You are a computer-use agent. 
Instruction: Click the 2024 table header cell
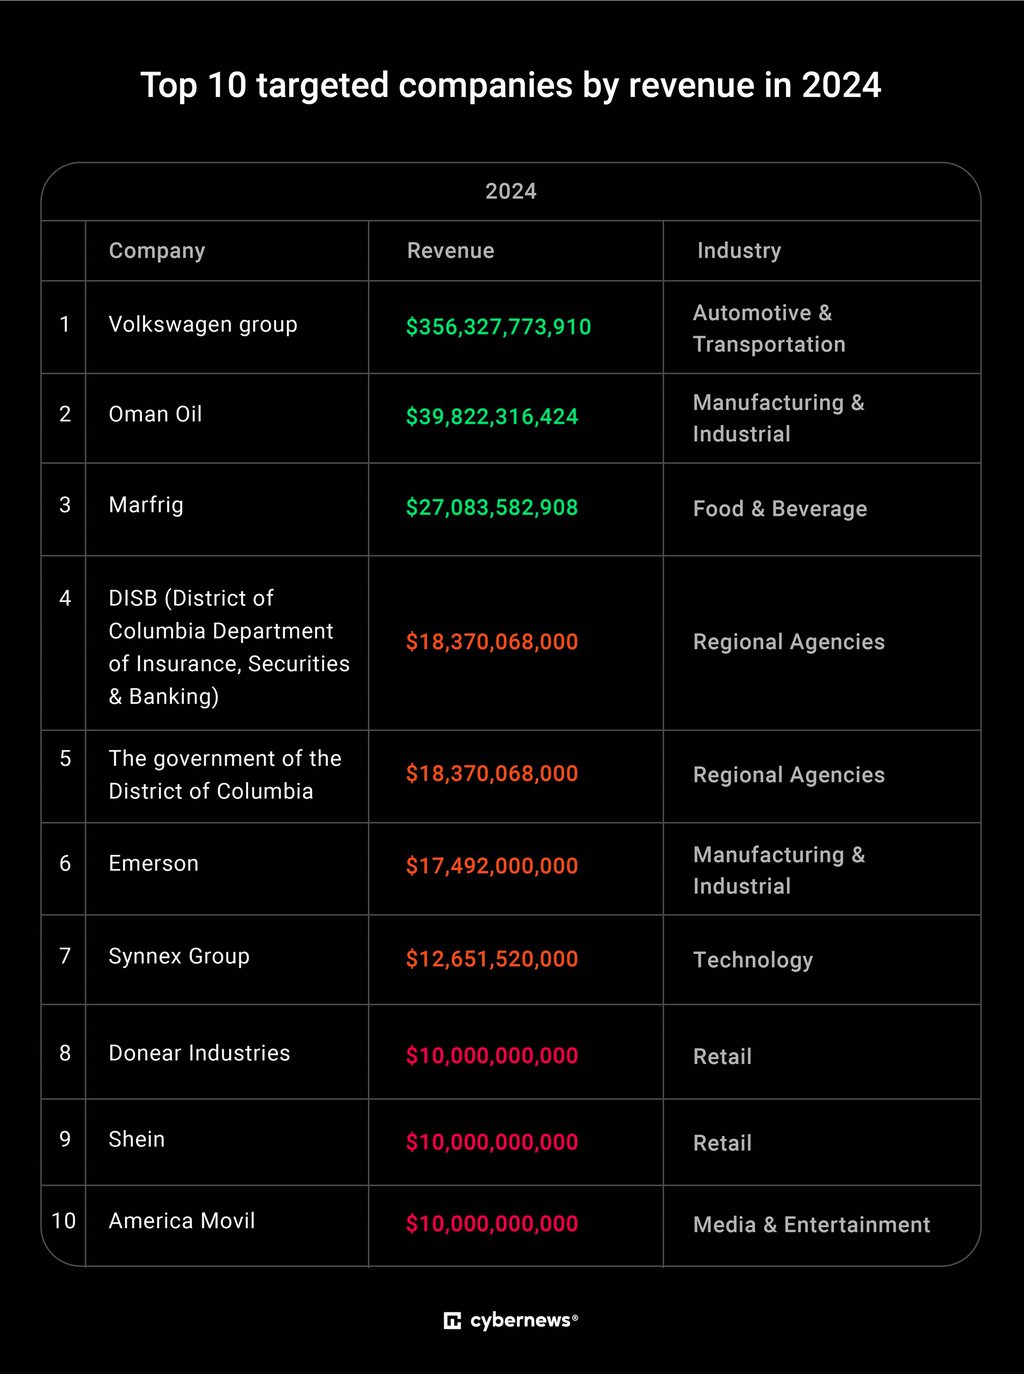tap(511, 191)
